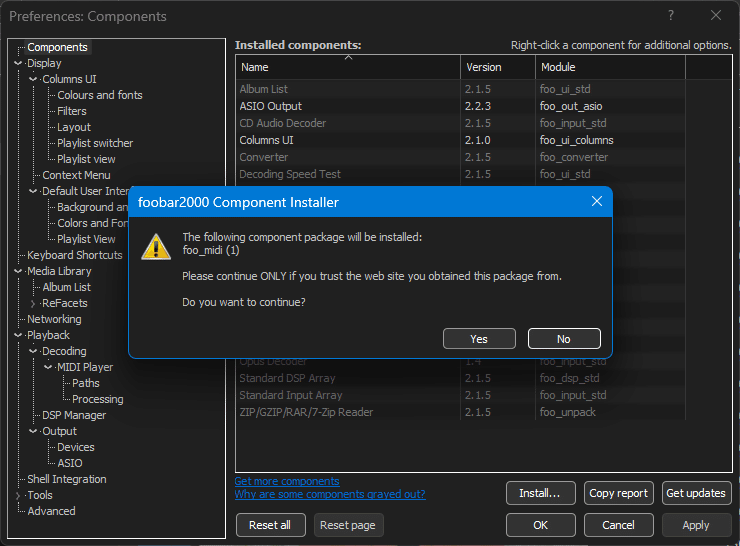
Task: Click the Apply button
Action: point(696,525)
